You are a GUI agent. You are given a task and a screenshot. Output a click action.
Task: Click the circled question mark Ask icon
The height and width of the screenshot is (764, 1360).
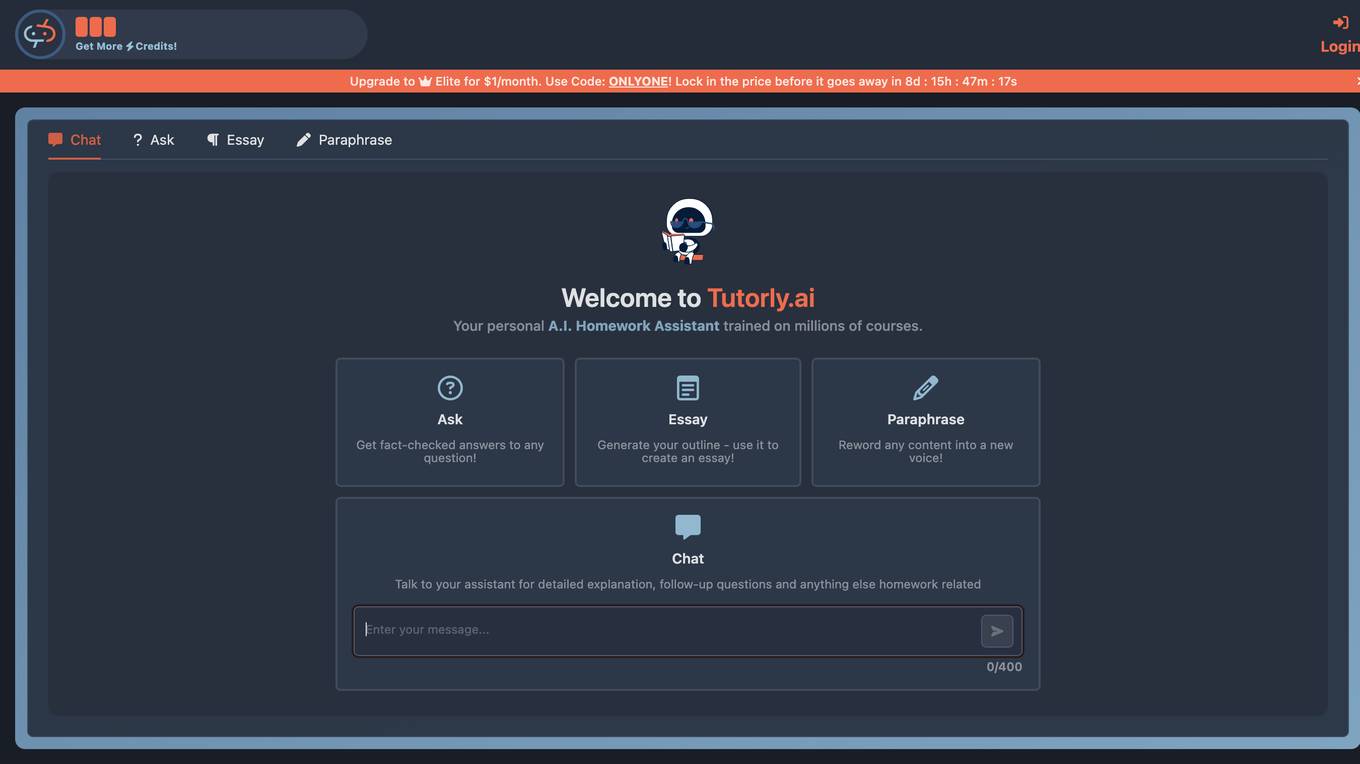coord(450,388)
